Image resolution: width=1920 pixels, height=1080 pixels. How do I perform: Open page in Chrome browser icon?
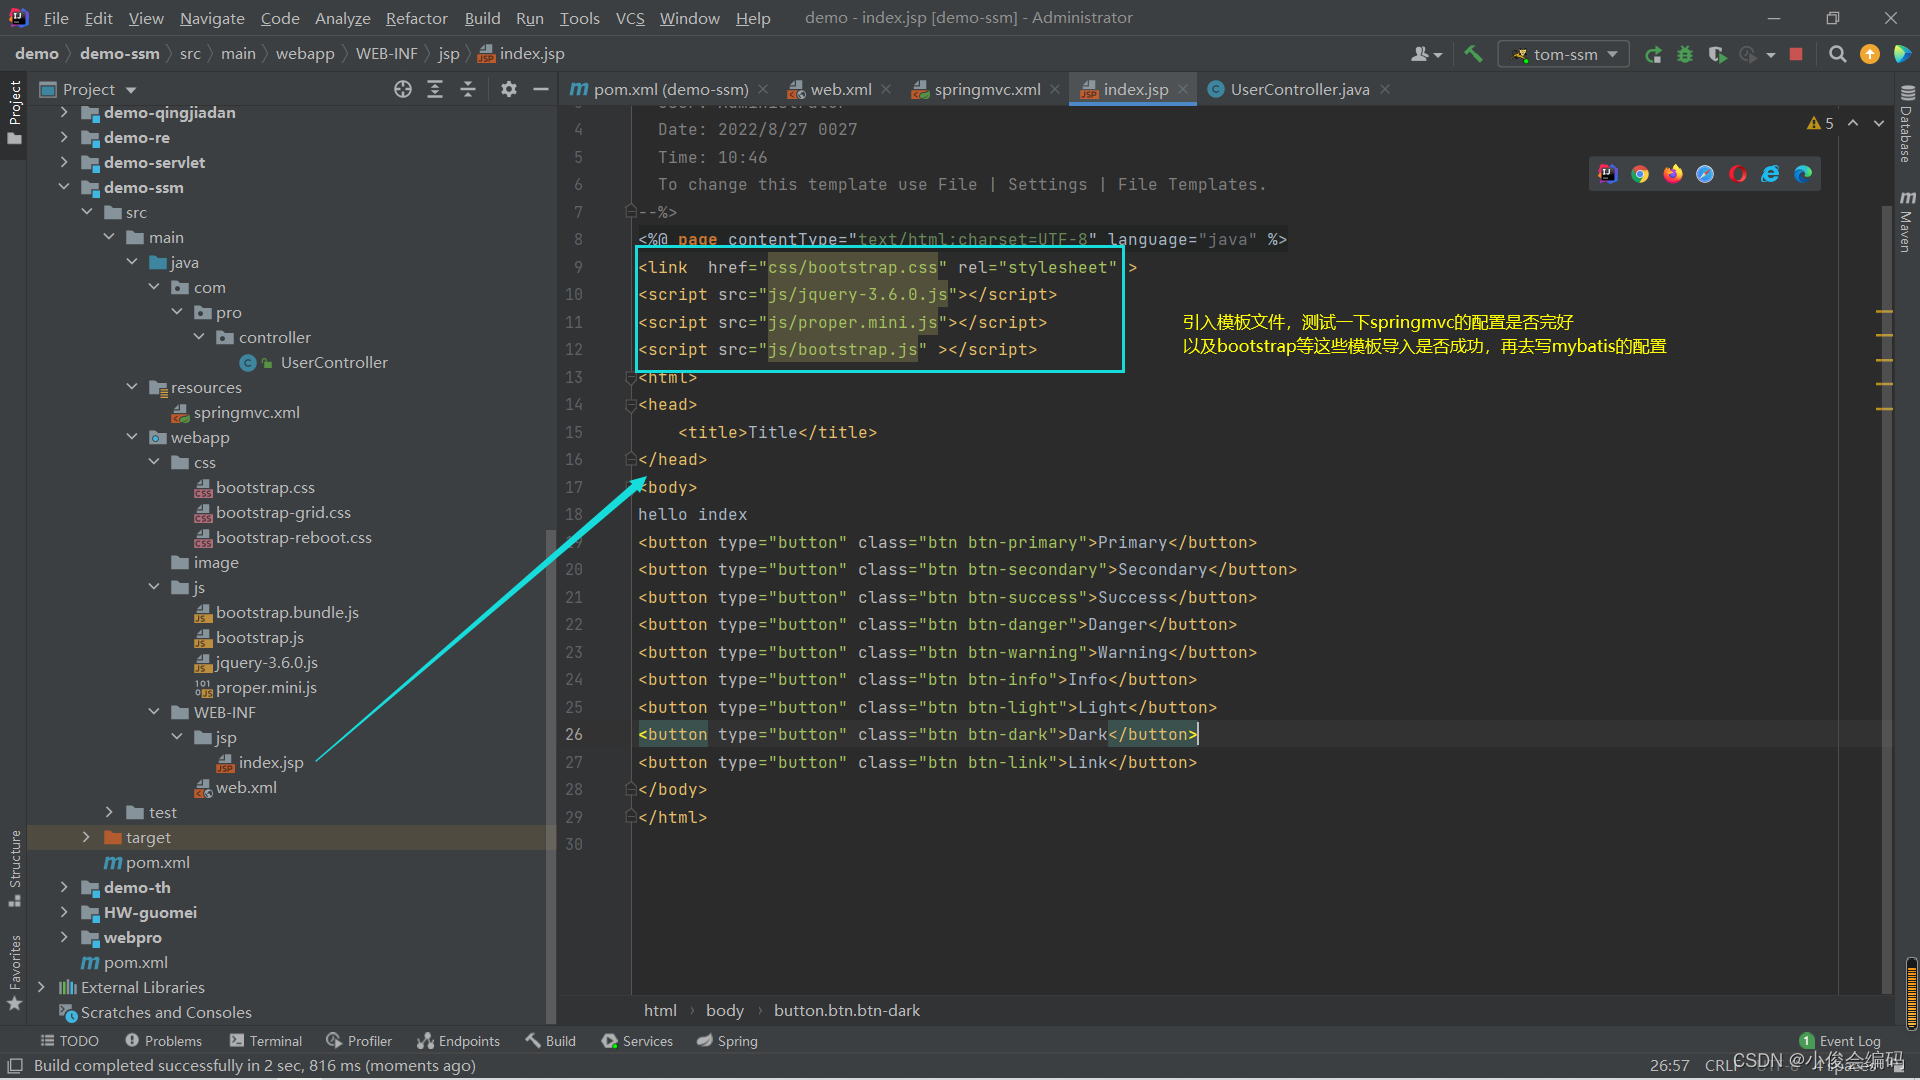(x=1640, y=174)
